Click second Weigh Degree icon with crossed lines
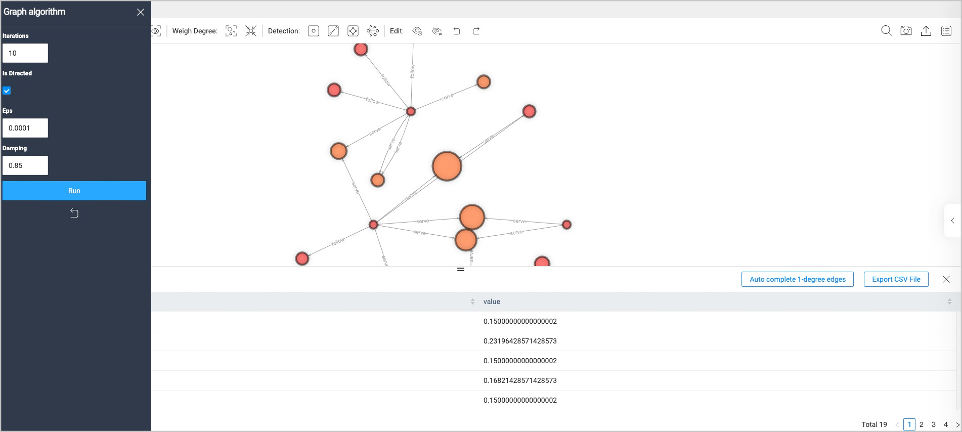The width and height of the screenshot is (962, 432). [250, 31]
